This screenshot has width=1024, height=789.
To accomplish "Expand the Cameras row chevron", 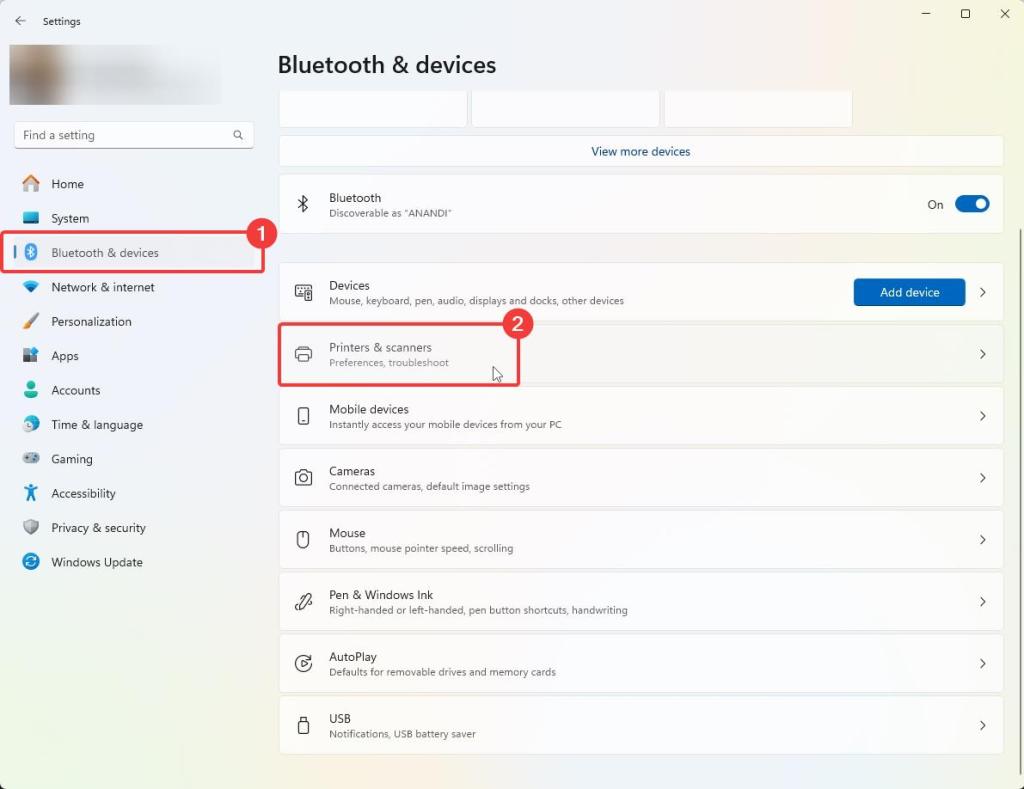I will [982, 478].
